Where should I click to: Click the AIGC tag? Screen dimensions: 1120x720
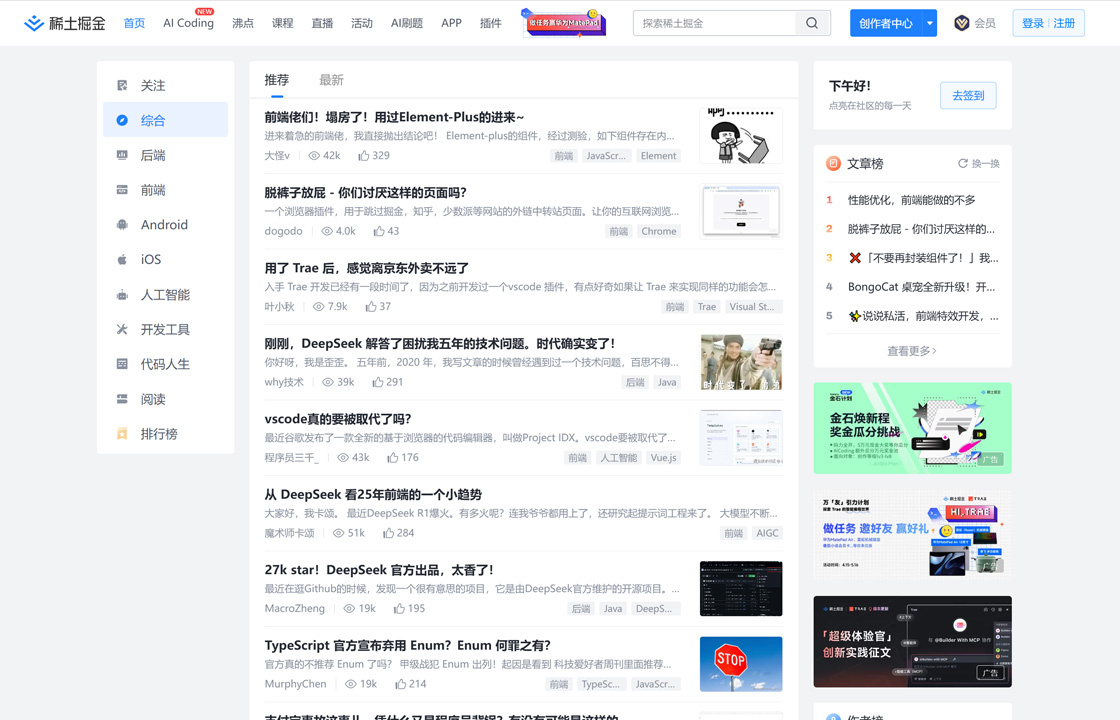767,533
